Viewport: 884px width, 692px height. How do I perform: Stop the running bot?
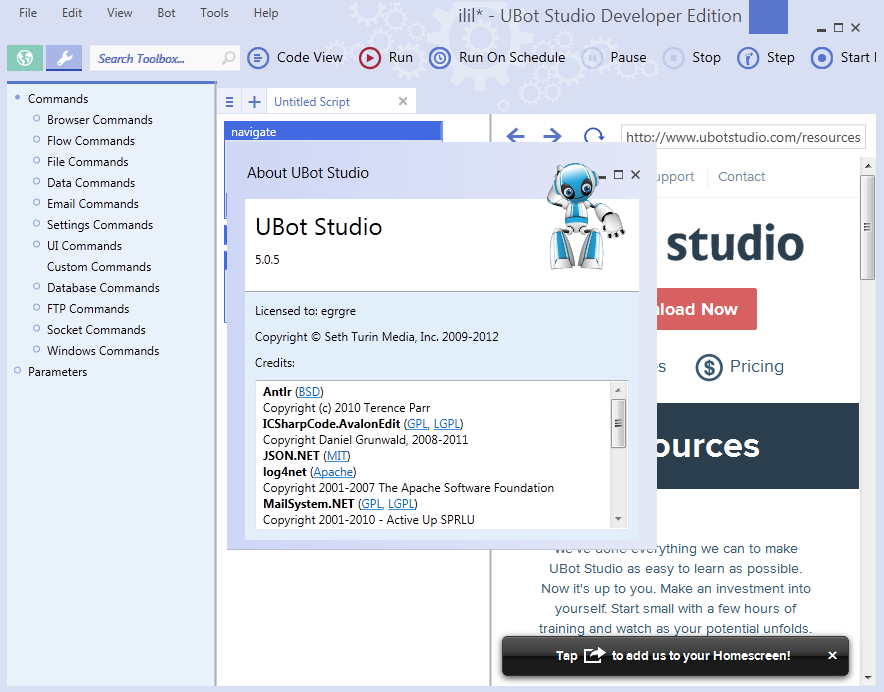pyautogui.click(x=691, y=57)
